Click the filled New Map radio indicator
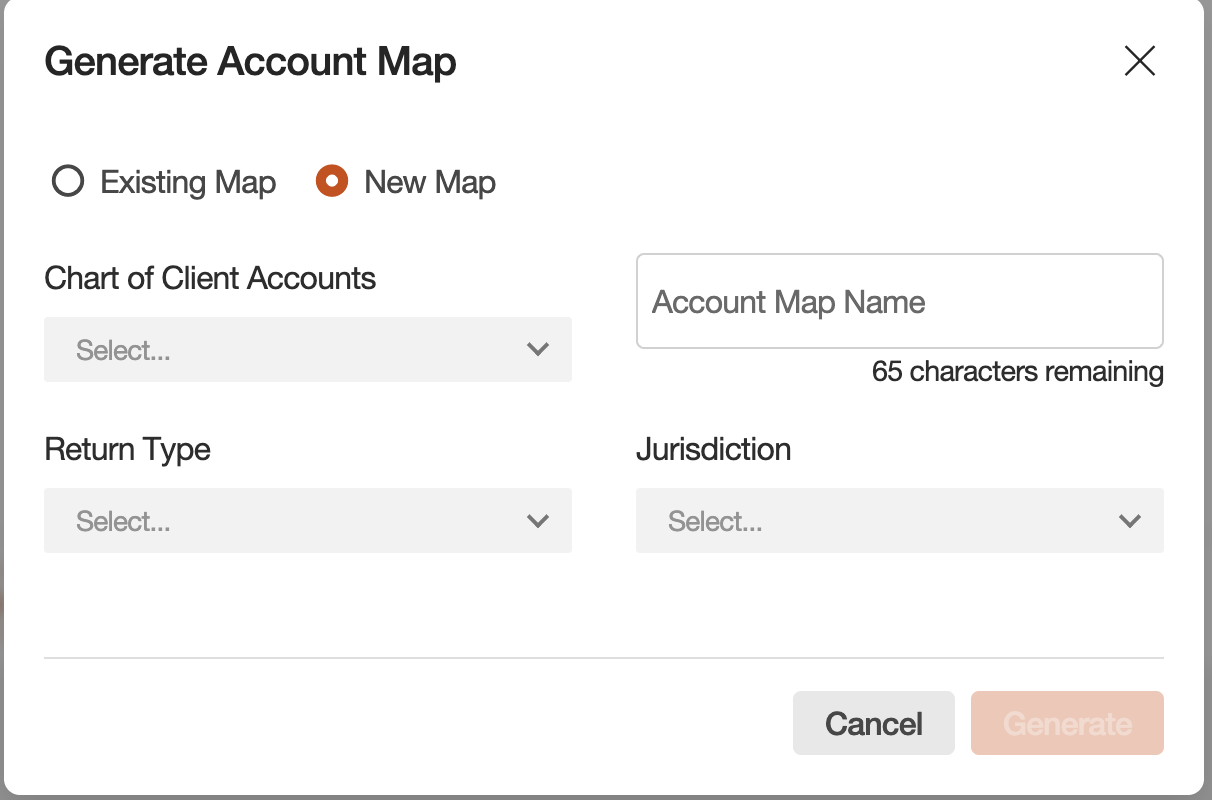1212x800 pixels. tap(331, 181)
